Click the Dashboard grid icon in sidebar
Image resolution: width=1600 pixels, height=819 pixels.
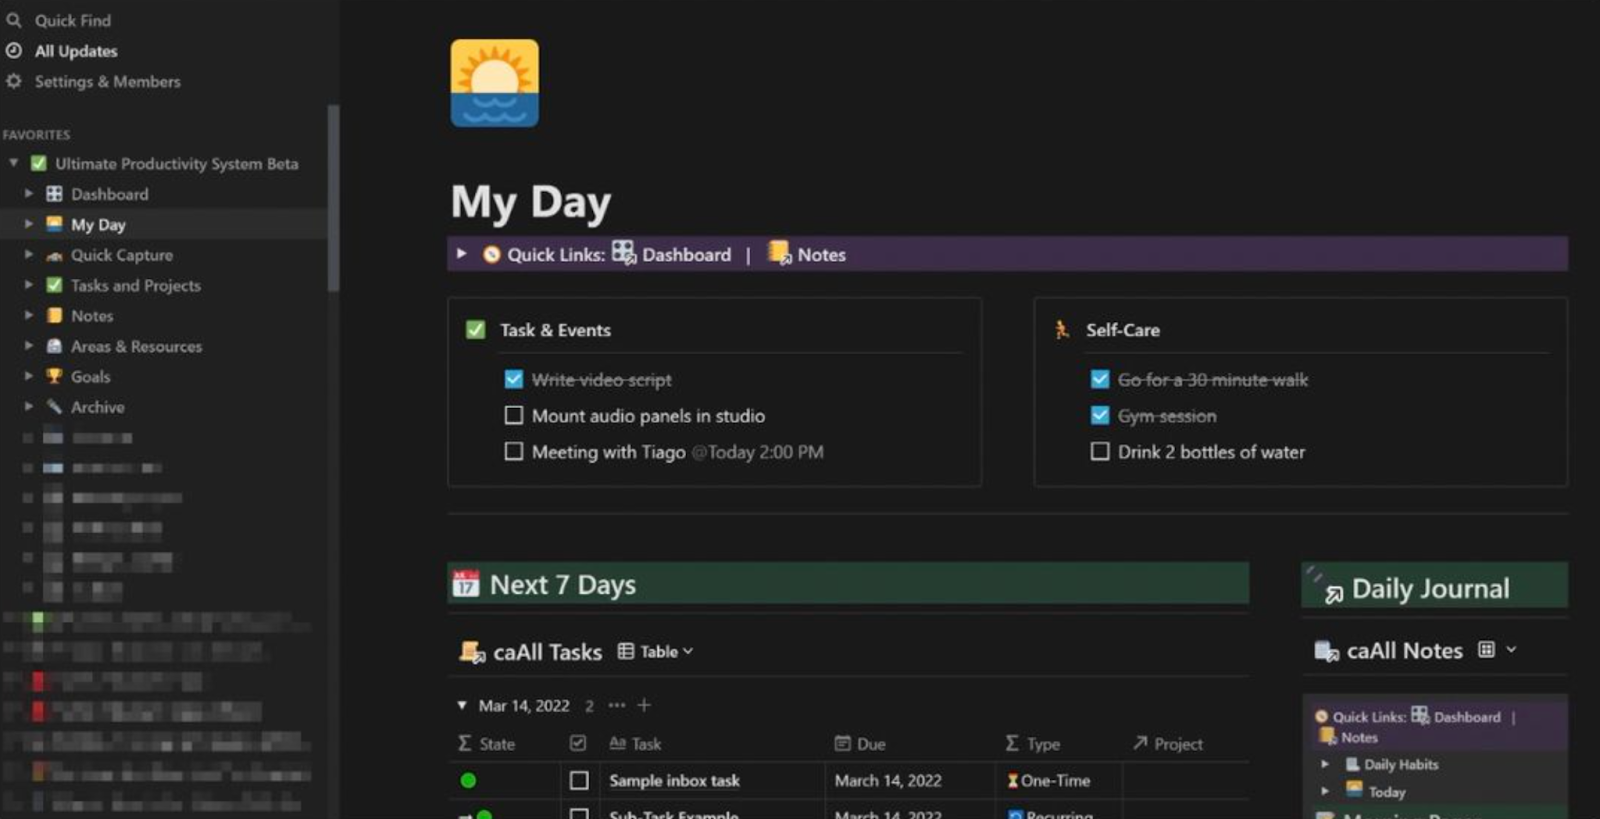(55, 194)
